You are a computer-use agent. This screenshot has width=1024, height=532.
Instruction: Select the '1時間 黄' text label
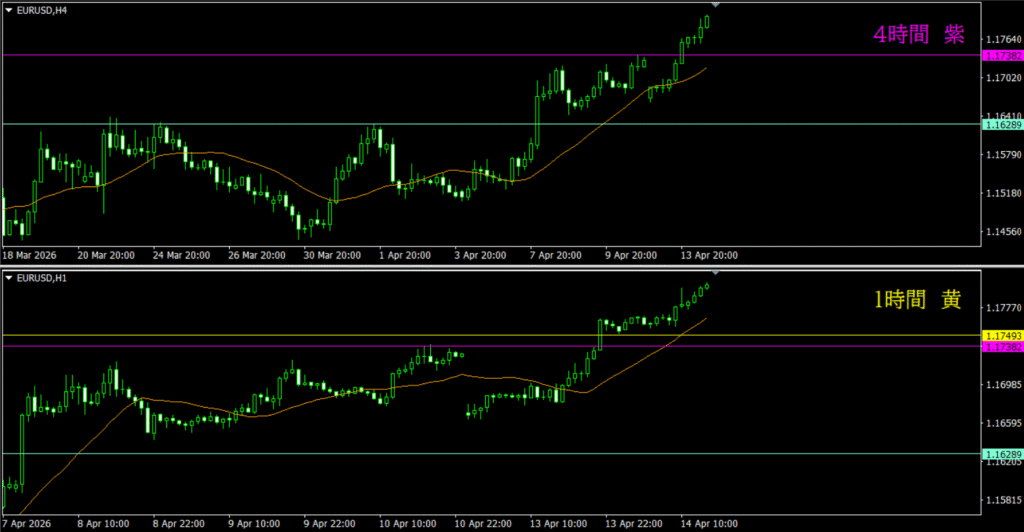[918, 300]
